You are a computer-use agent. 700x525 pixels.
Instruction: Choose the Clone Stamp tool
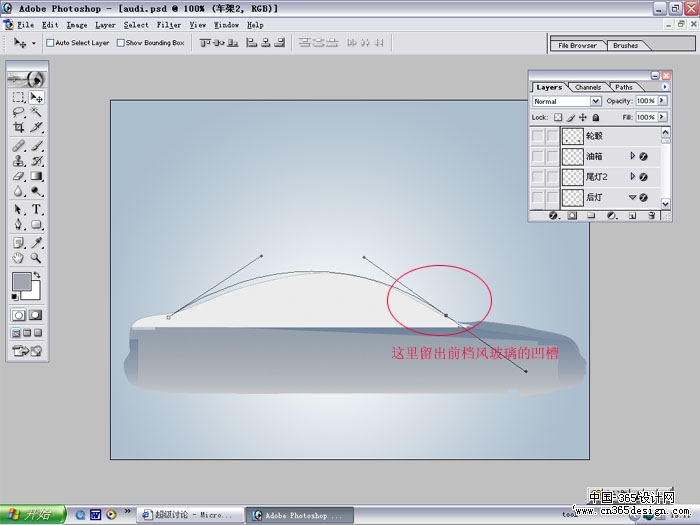[18, 161]
